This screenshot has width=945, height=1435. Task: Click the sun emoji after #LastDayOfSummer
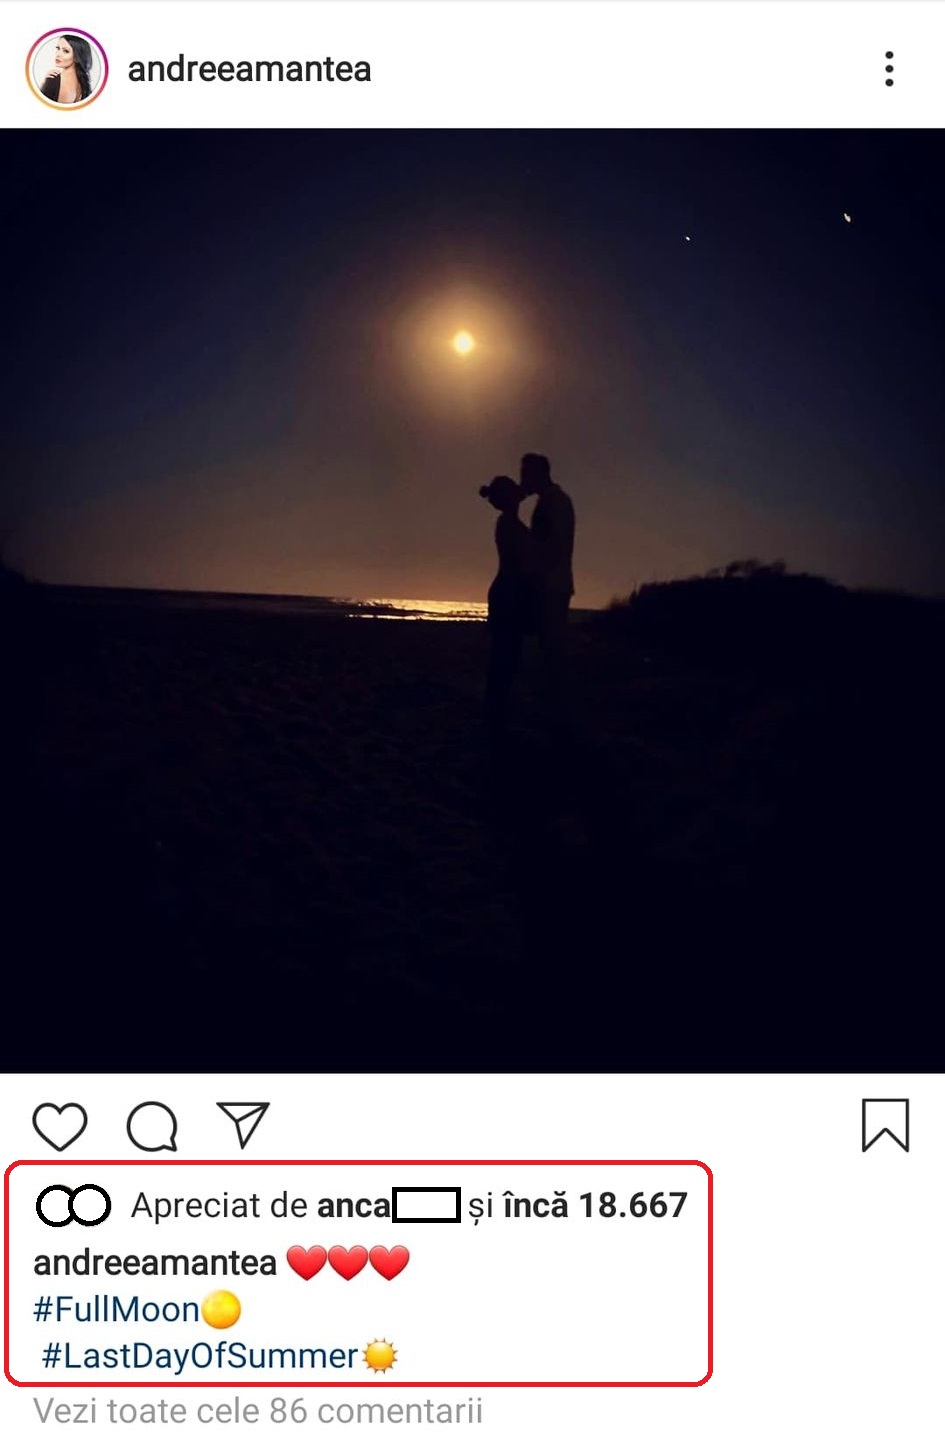pos(380,1356)
